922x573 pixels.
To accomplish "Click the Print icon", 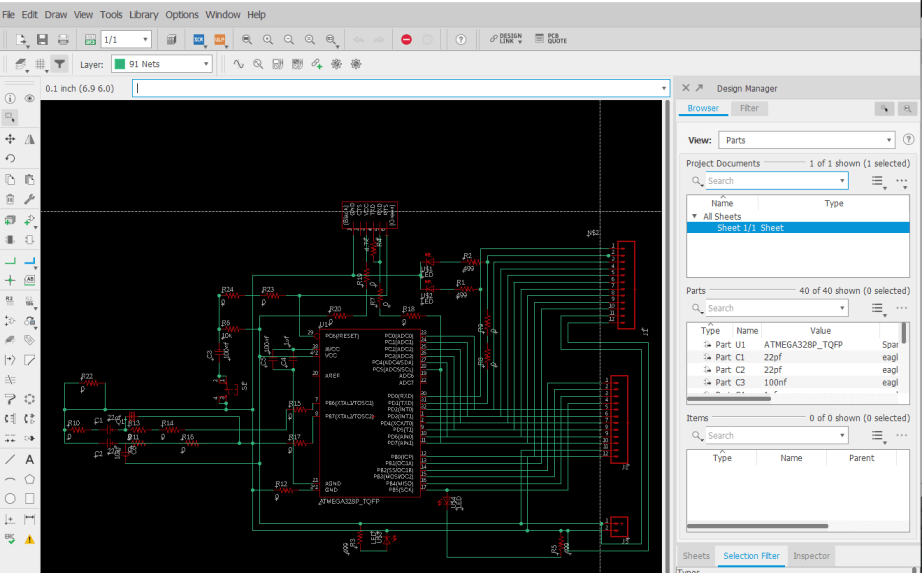I will pos(63,40).
